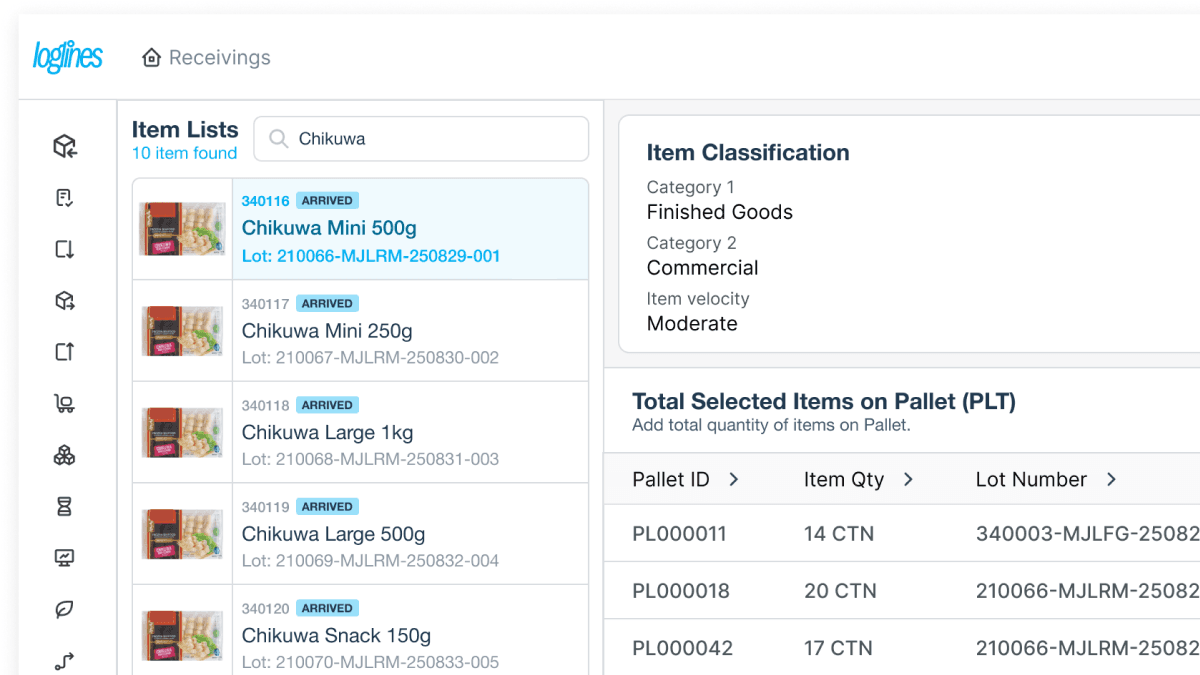1200x675 pixels.
Task: Click the Loglines logo
Action: pyautogui.click(x=68, y=57)
